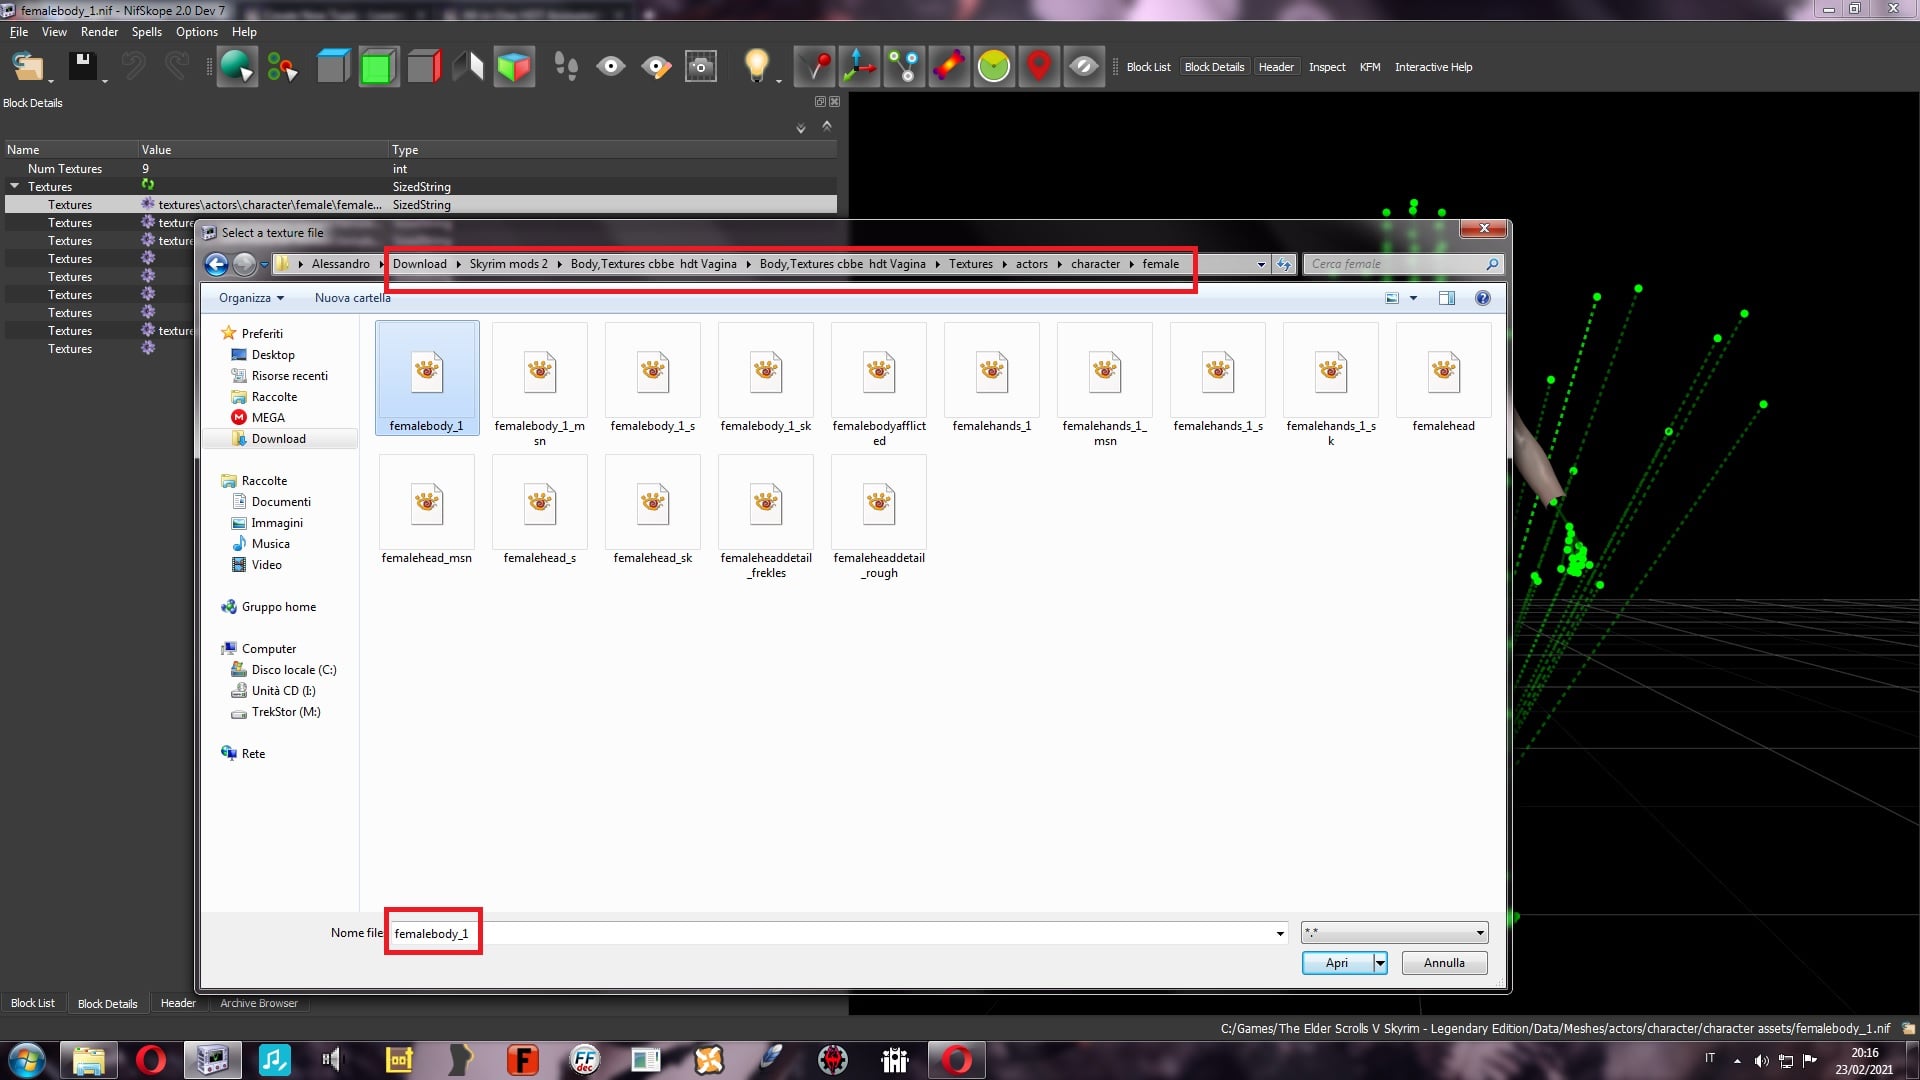The width and height of the screenshot is (1920, 1080).
Task: Open the Options menu
Action: (x=196, y=32)
